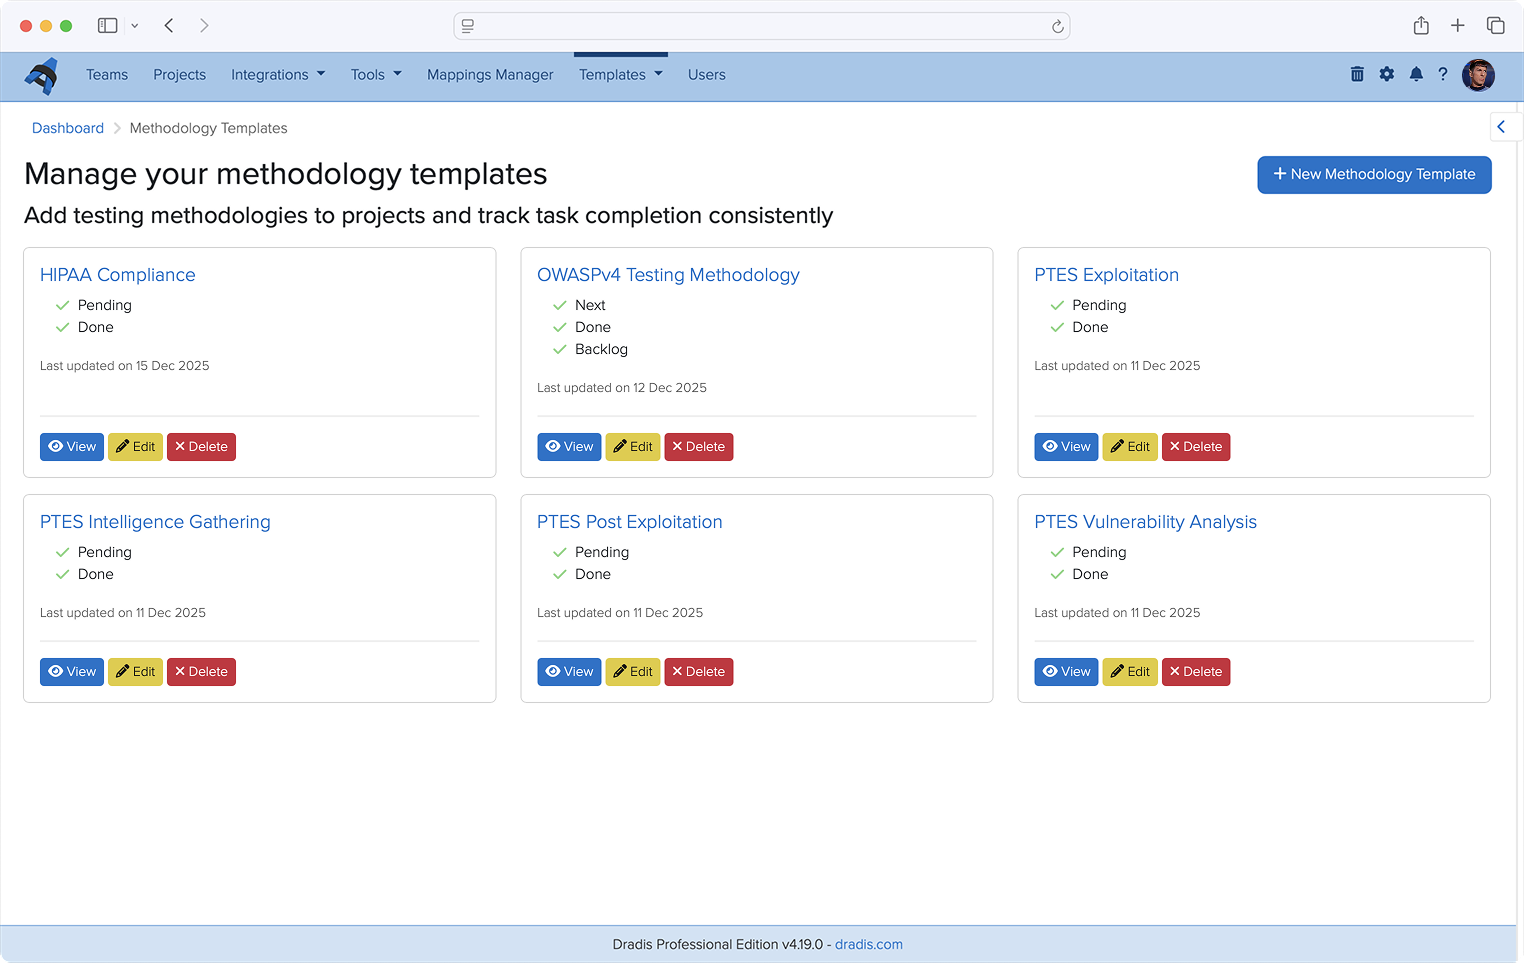Expand the browser sidebar dropdown arrow
Viewport: 1524px width, 963px height.
(x=134, y=26)
